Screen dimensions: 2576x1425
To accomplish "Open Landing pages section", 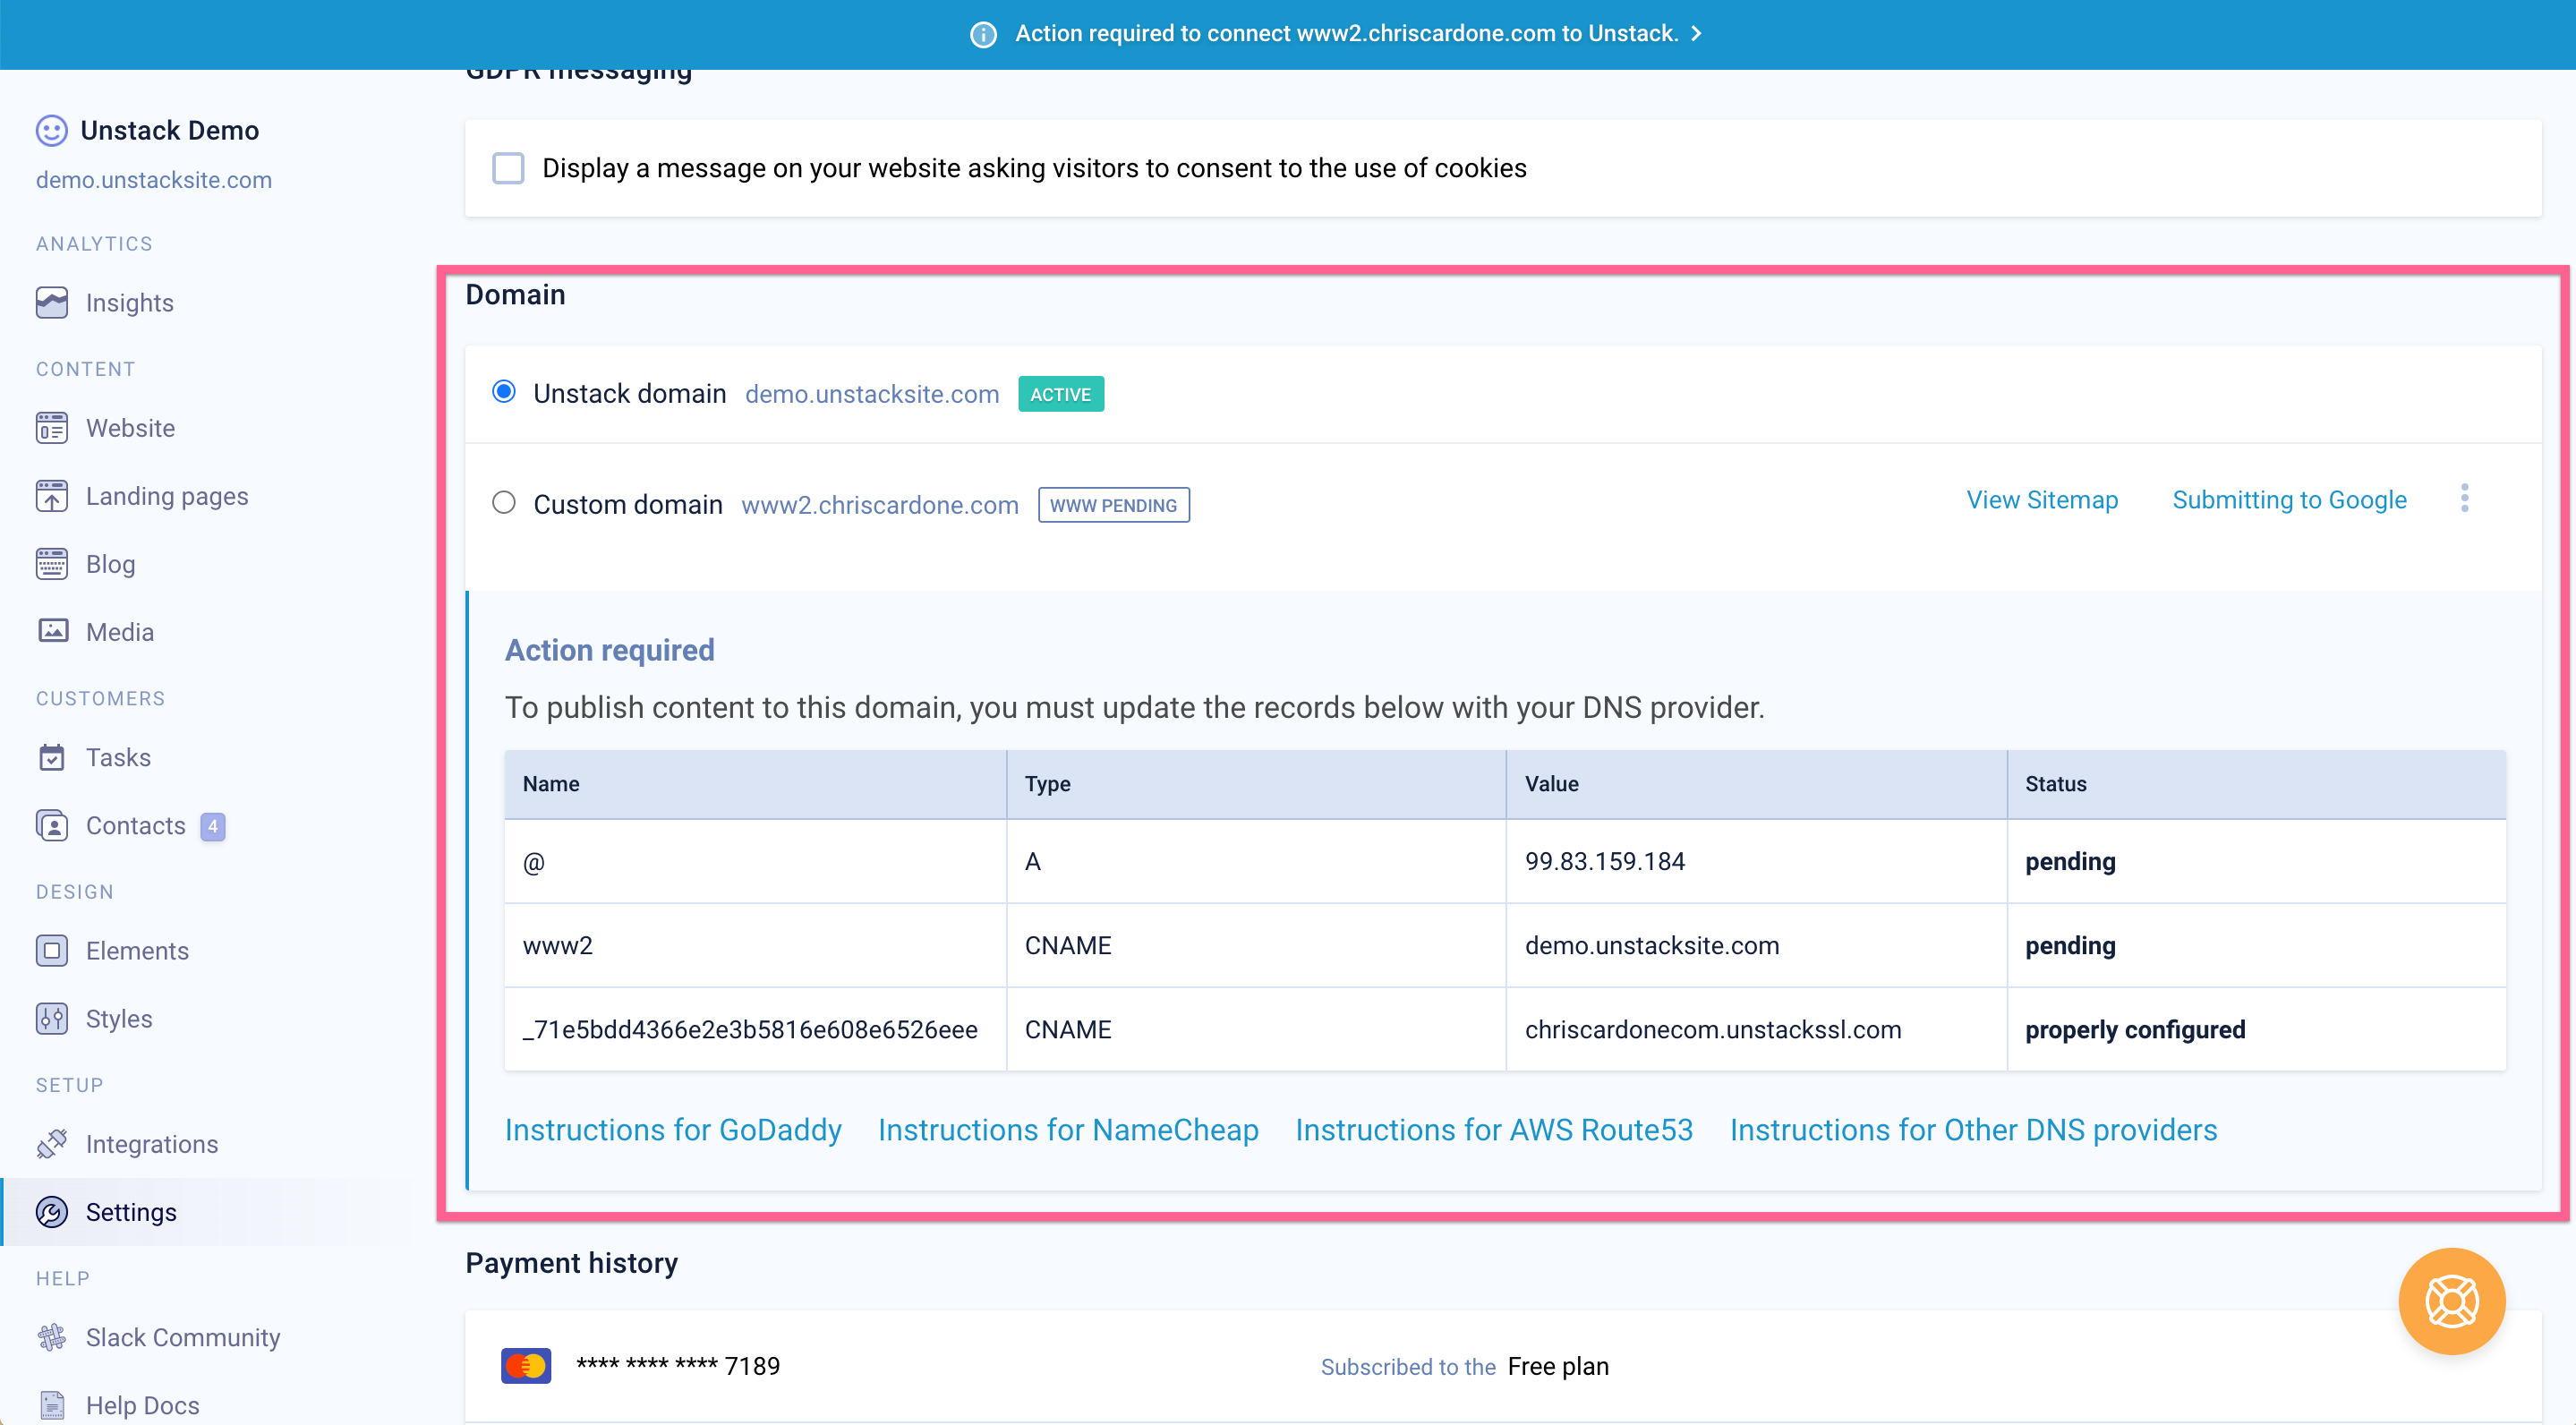I will pyautogui.click(x=167, y=497).
